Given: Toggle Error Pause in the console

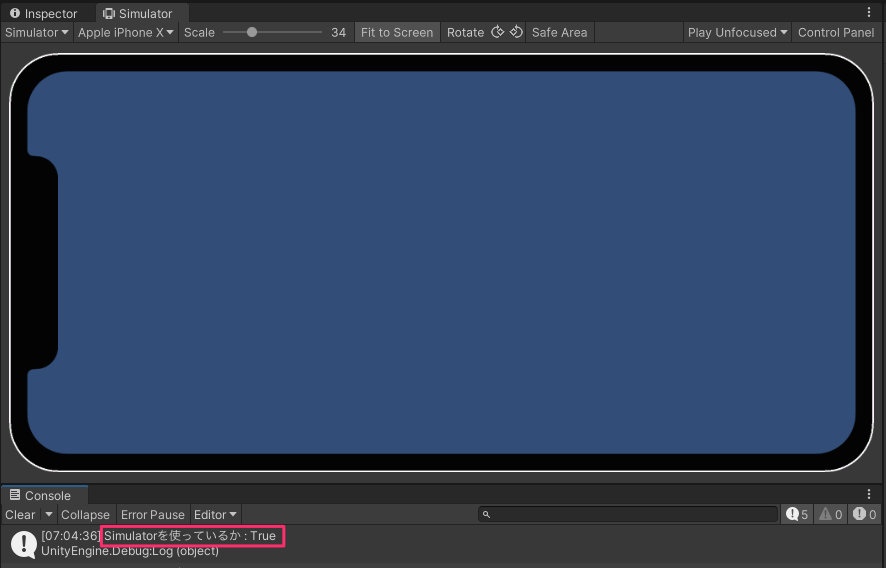Looking at the screenshot, I should [x=153, y=514].
